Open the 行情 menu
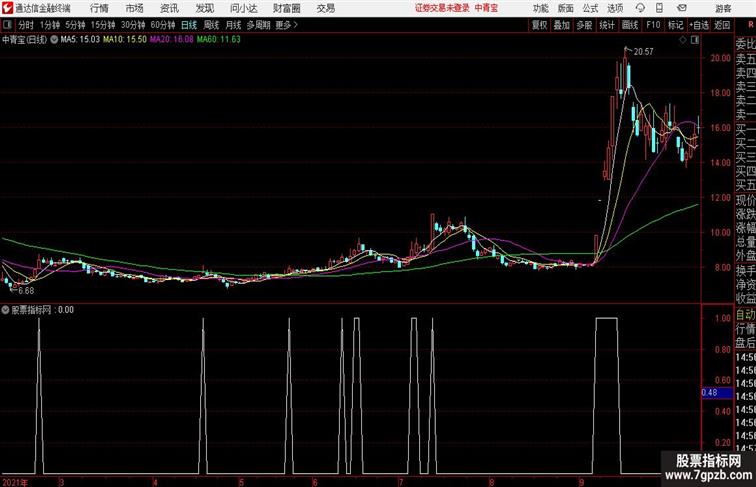 coord(99,8)
